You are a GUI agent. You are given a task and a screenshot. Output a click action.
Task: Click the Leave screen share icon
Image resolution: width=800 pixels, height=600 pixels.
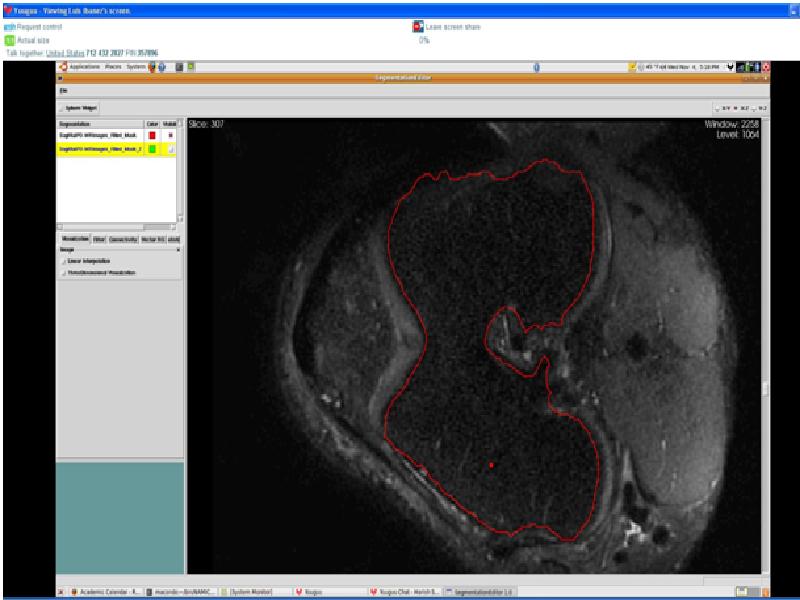[418, 27]
